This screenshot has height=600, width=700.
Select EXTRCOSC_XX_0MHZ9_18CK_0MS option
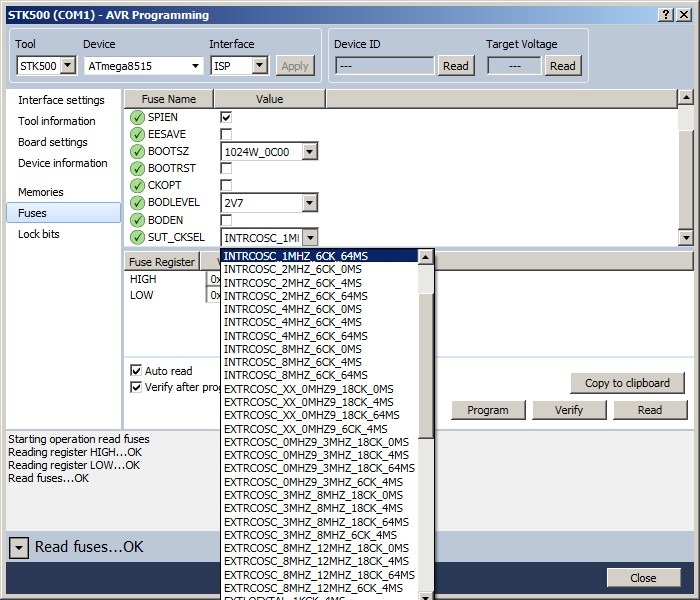(x=320, y=389)
